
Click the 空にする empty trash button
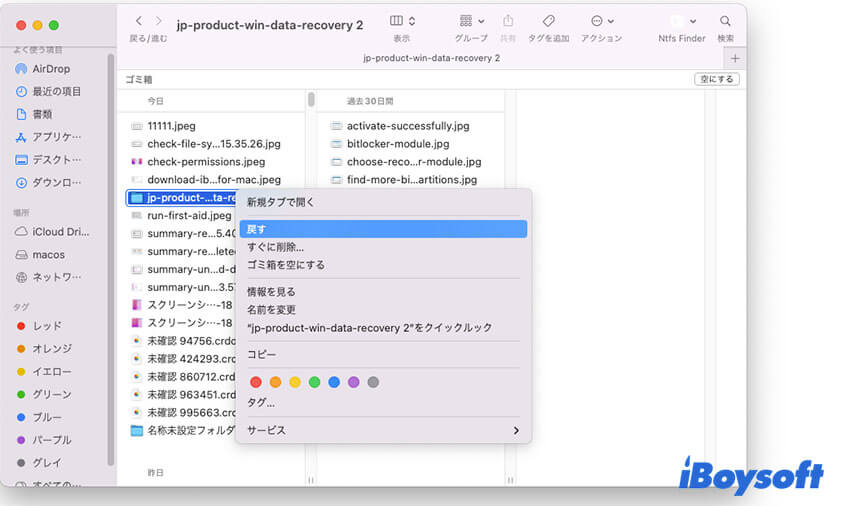(717, 79)
